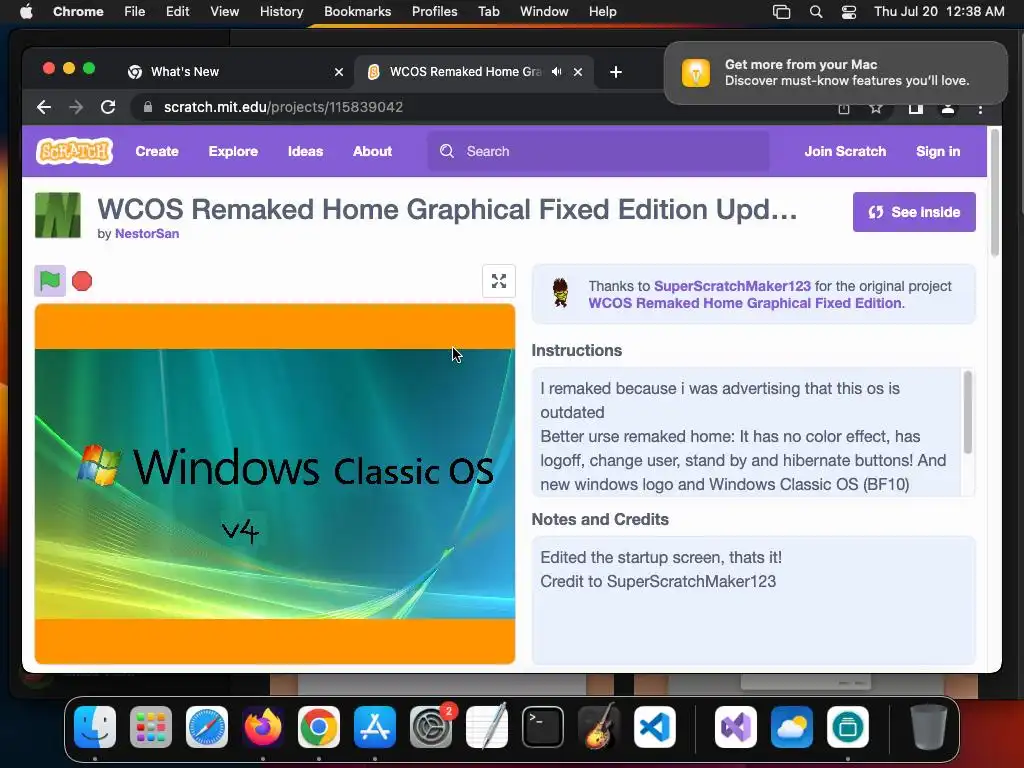Open the Chrome menu in menu bar
This screenshot has height=768, width=1024.
point(78,12)
